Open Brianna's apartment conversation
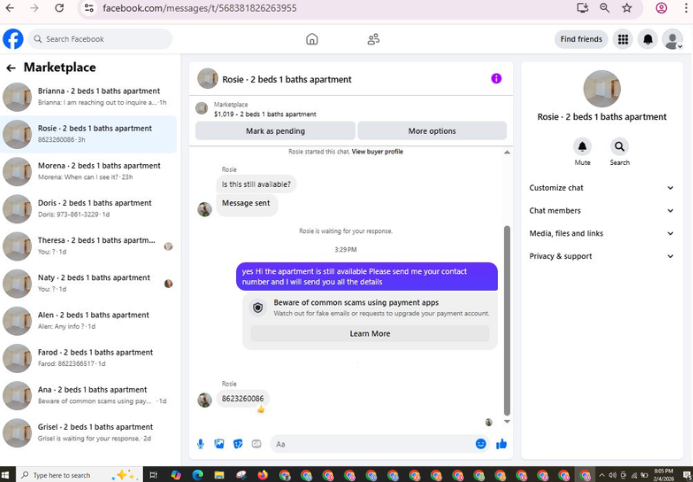 tap(88, 97)
